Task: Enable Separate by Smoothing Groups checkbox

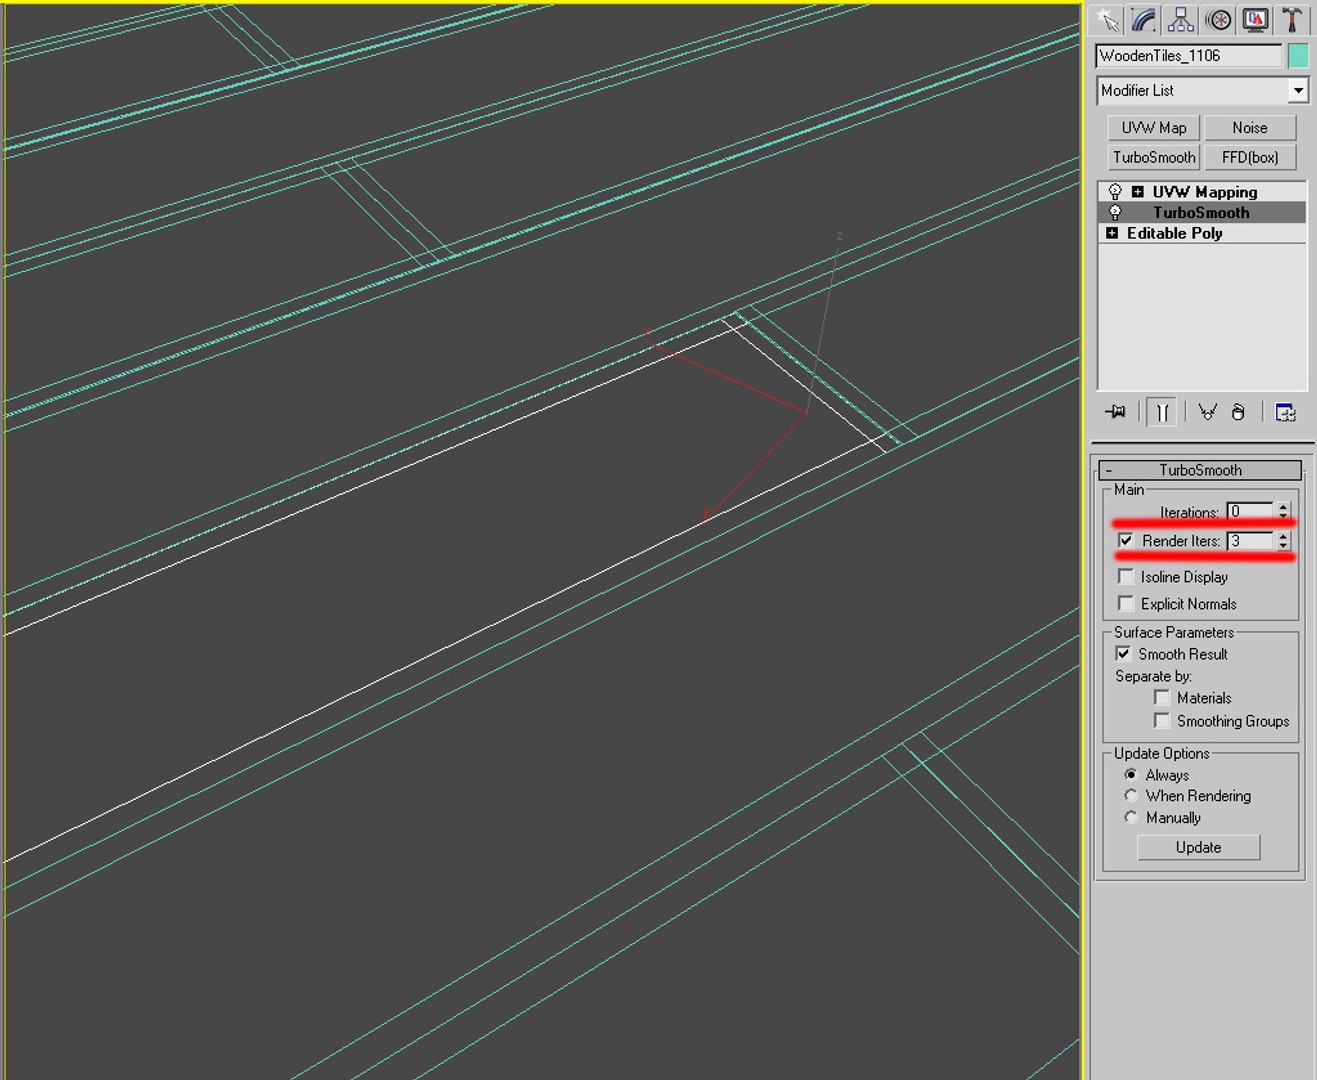Action: coord(1162,721)
